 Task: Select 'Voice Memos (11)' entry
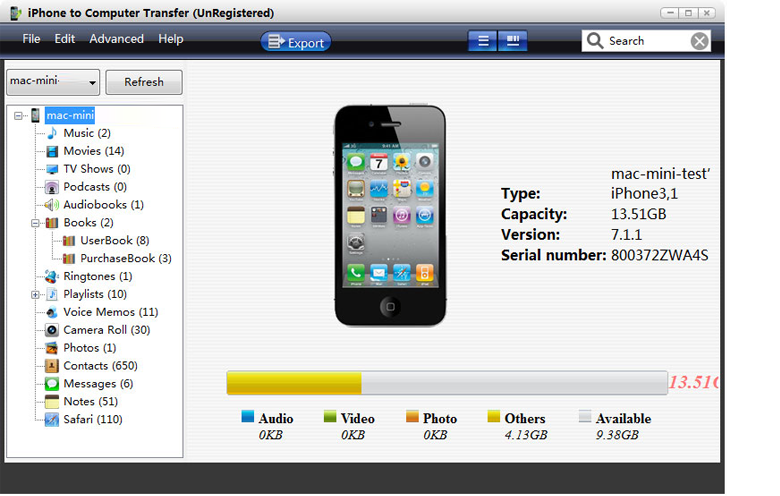[x=111, y=312]
